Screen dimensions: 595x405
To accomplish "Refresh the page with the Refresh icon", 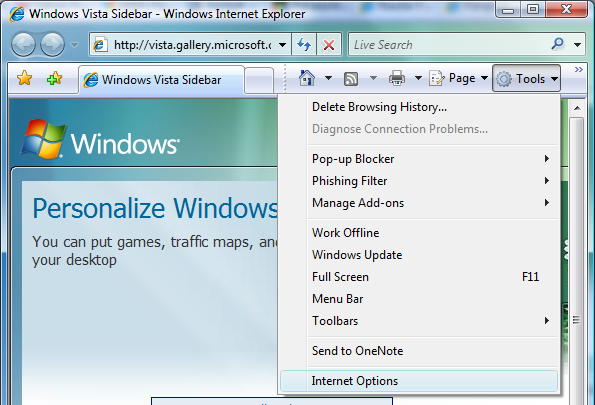I will (304, 45).
